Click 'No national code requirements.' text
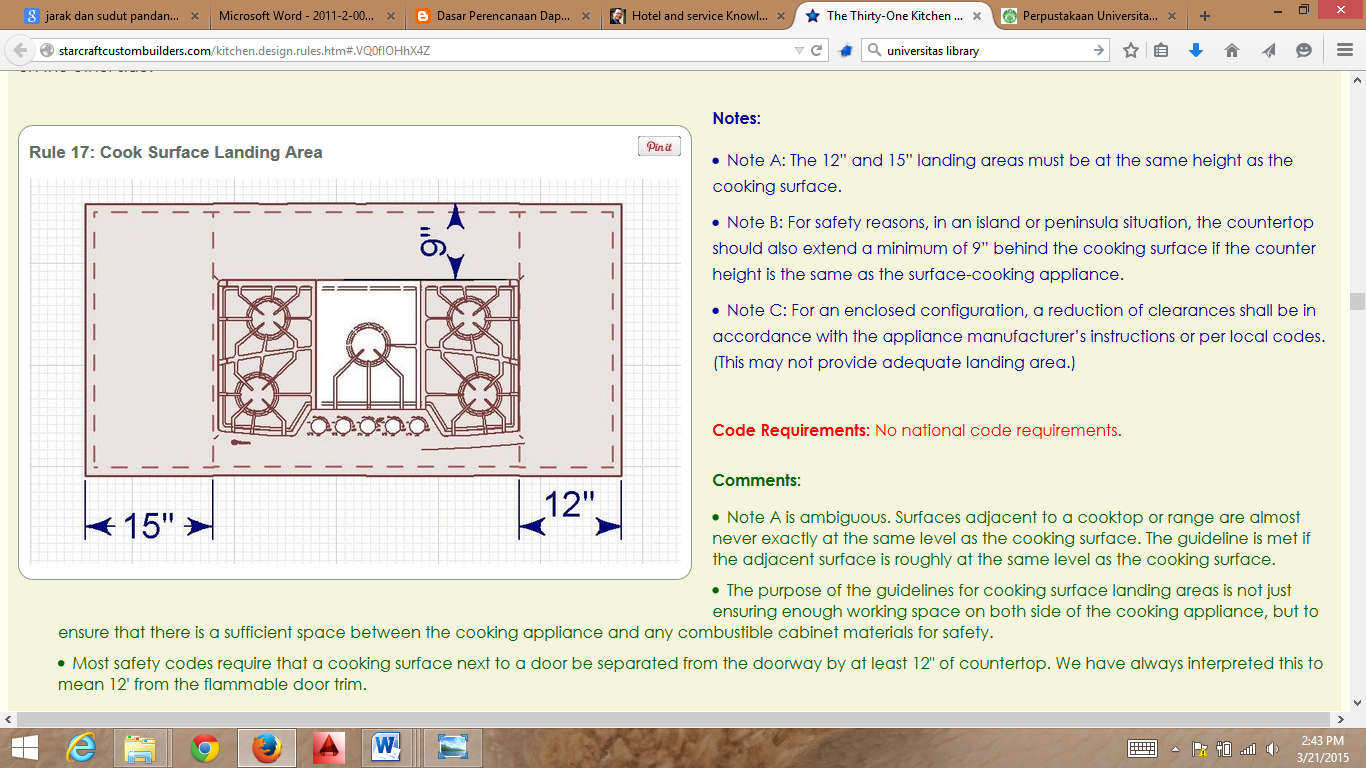Image resolution: width=1366 pixels, height=768 pixels. click(x=998, y=430)
